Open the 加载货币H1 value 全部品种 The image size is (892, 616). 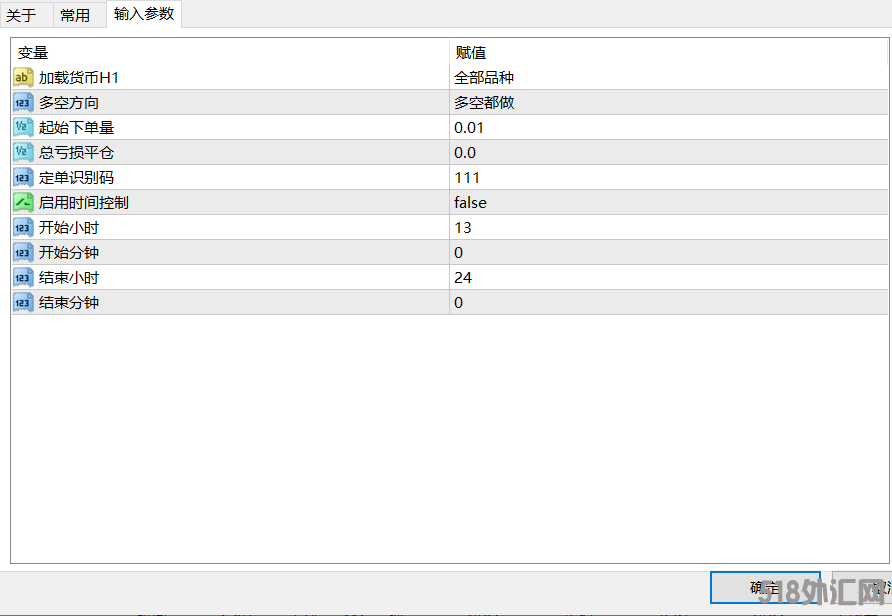[484, 77]
